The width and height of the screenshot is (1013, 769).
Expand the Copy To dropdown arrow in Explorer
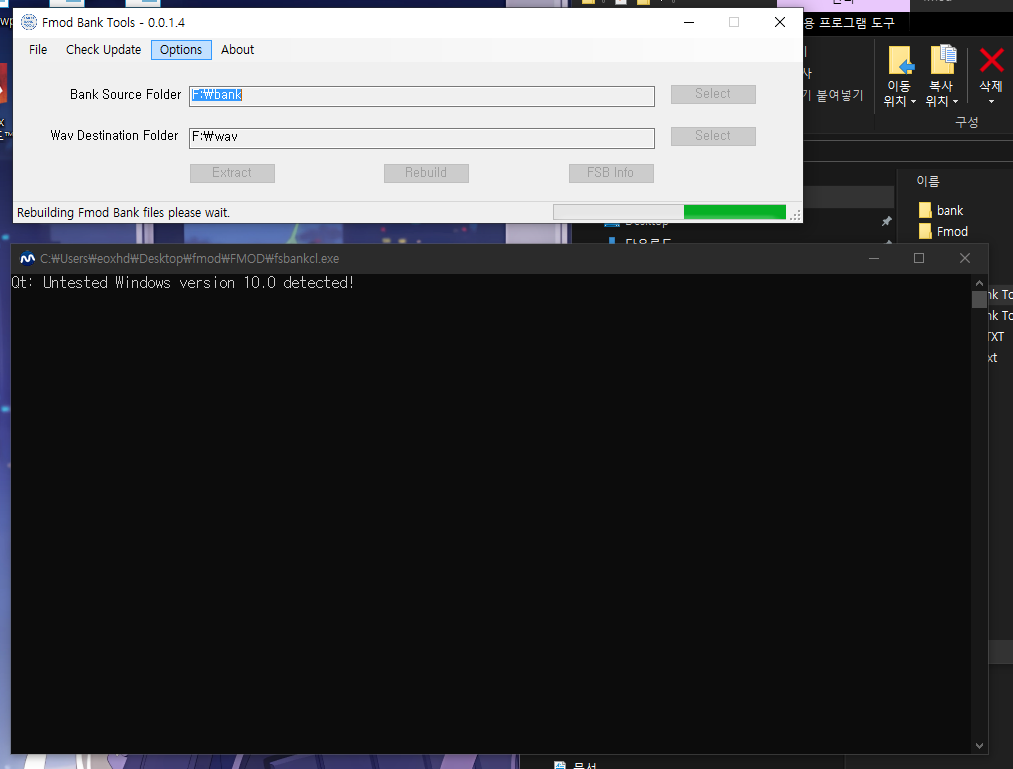tap(955, 101)
